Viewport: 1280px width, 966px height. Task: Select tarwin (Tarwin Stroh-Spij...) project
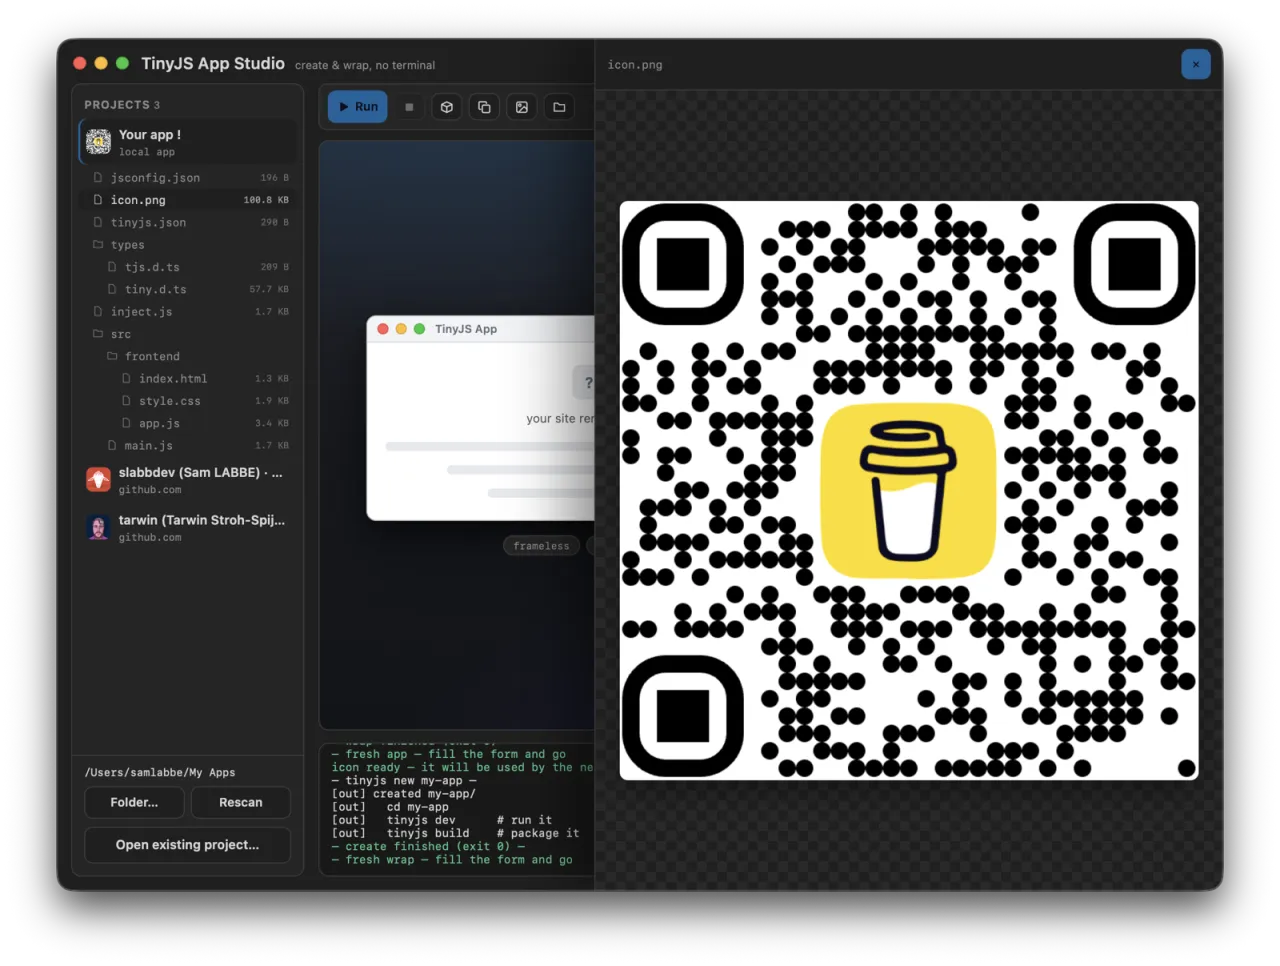click(188, 528)
